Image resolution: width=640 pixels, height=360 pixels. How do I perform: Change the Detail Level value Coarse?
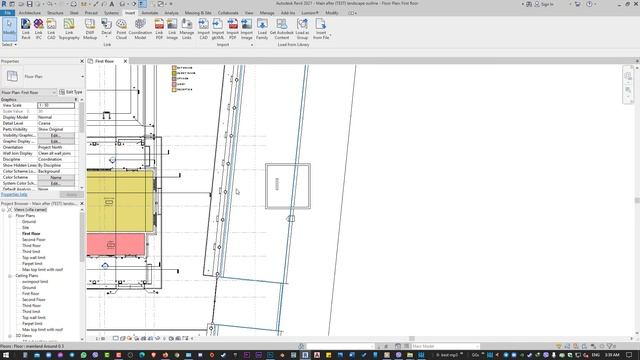56,123
